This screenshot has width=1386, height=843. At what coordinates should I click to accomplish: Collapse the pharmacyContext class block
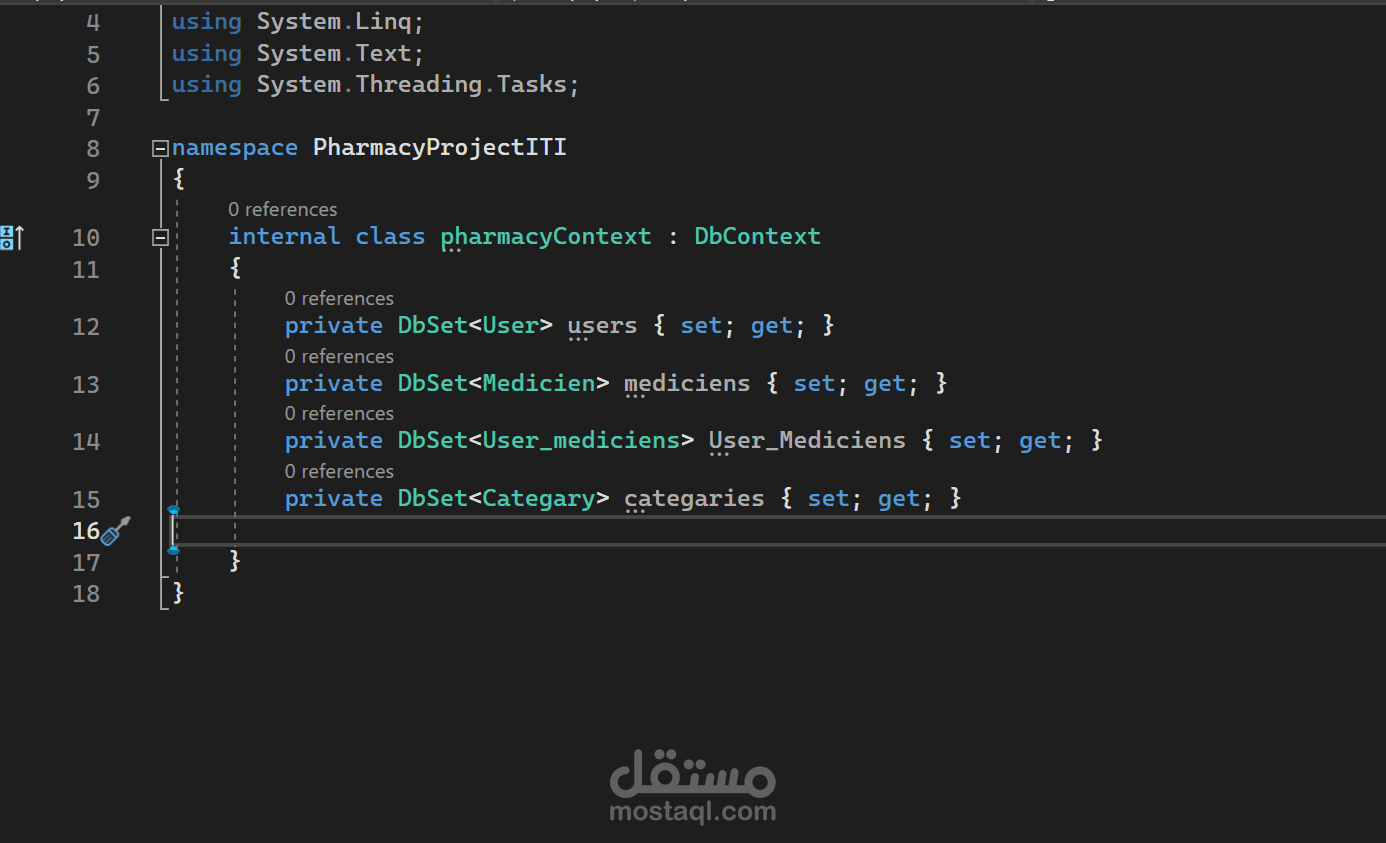(160, 237)
